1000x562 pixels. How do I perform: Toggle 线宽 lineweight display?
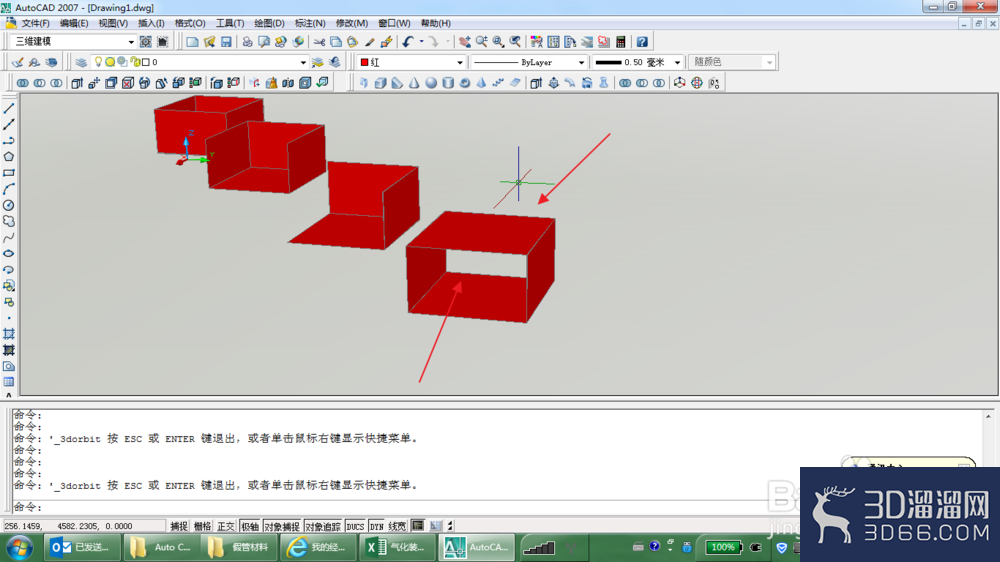397,526
